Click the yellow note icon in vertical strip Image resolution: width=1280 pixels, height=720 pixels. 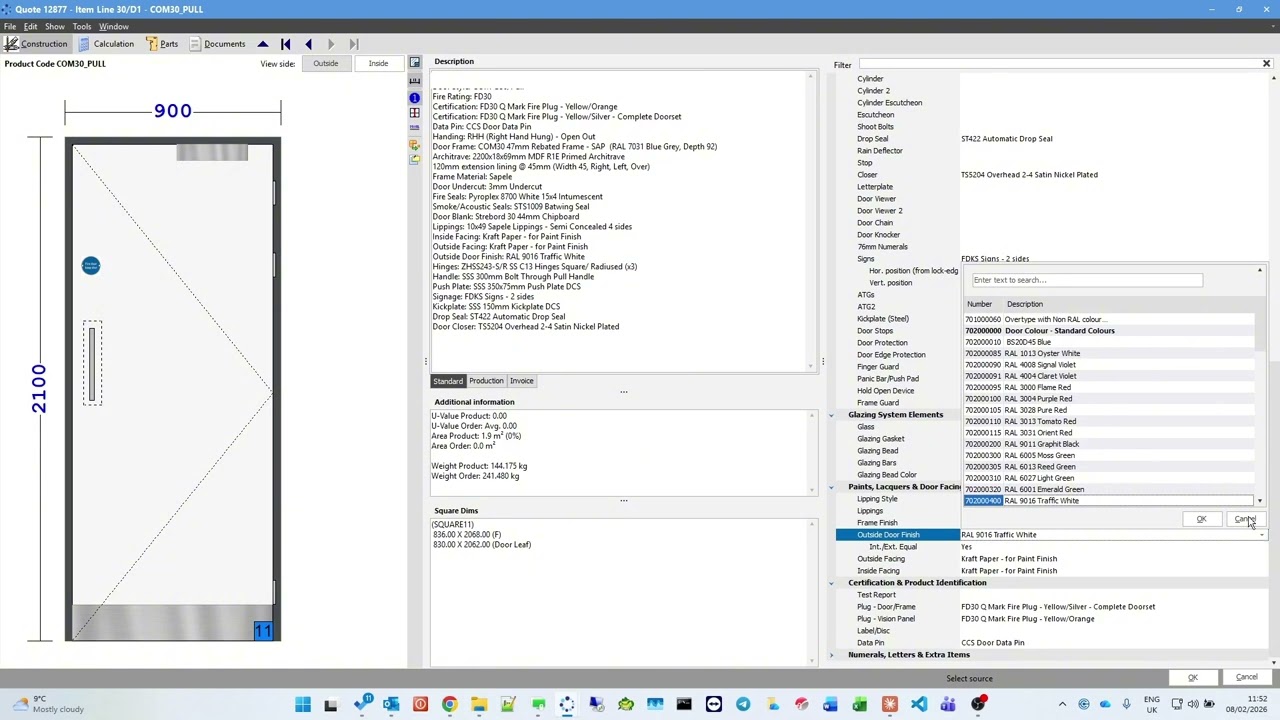click(414, 160)
